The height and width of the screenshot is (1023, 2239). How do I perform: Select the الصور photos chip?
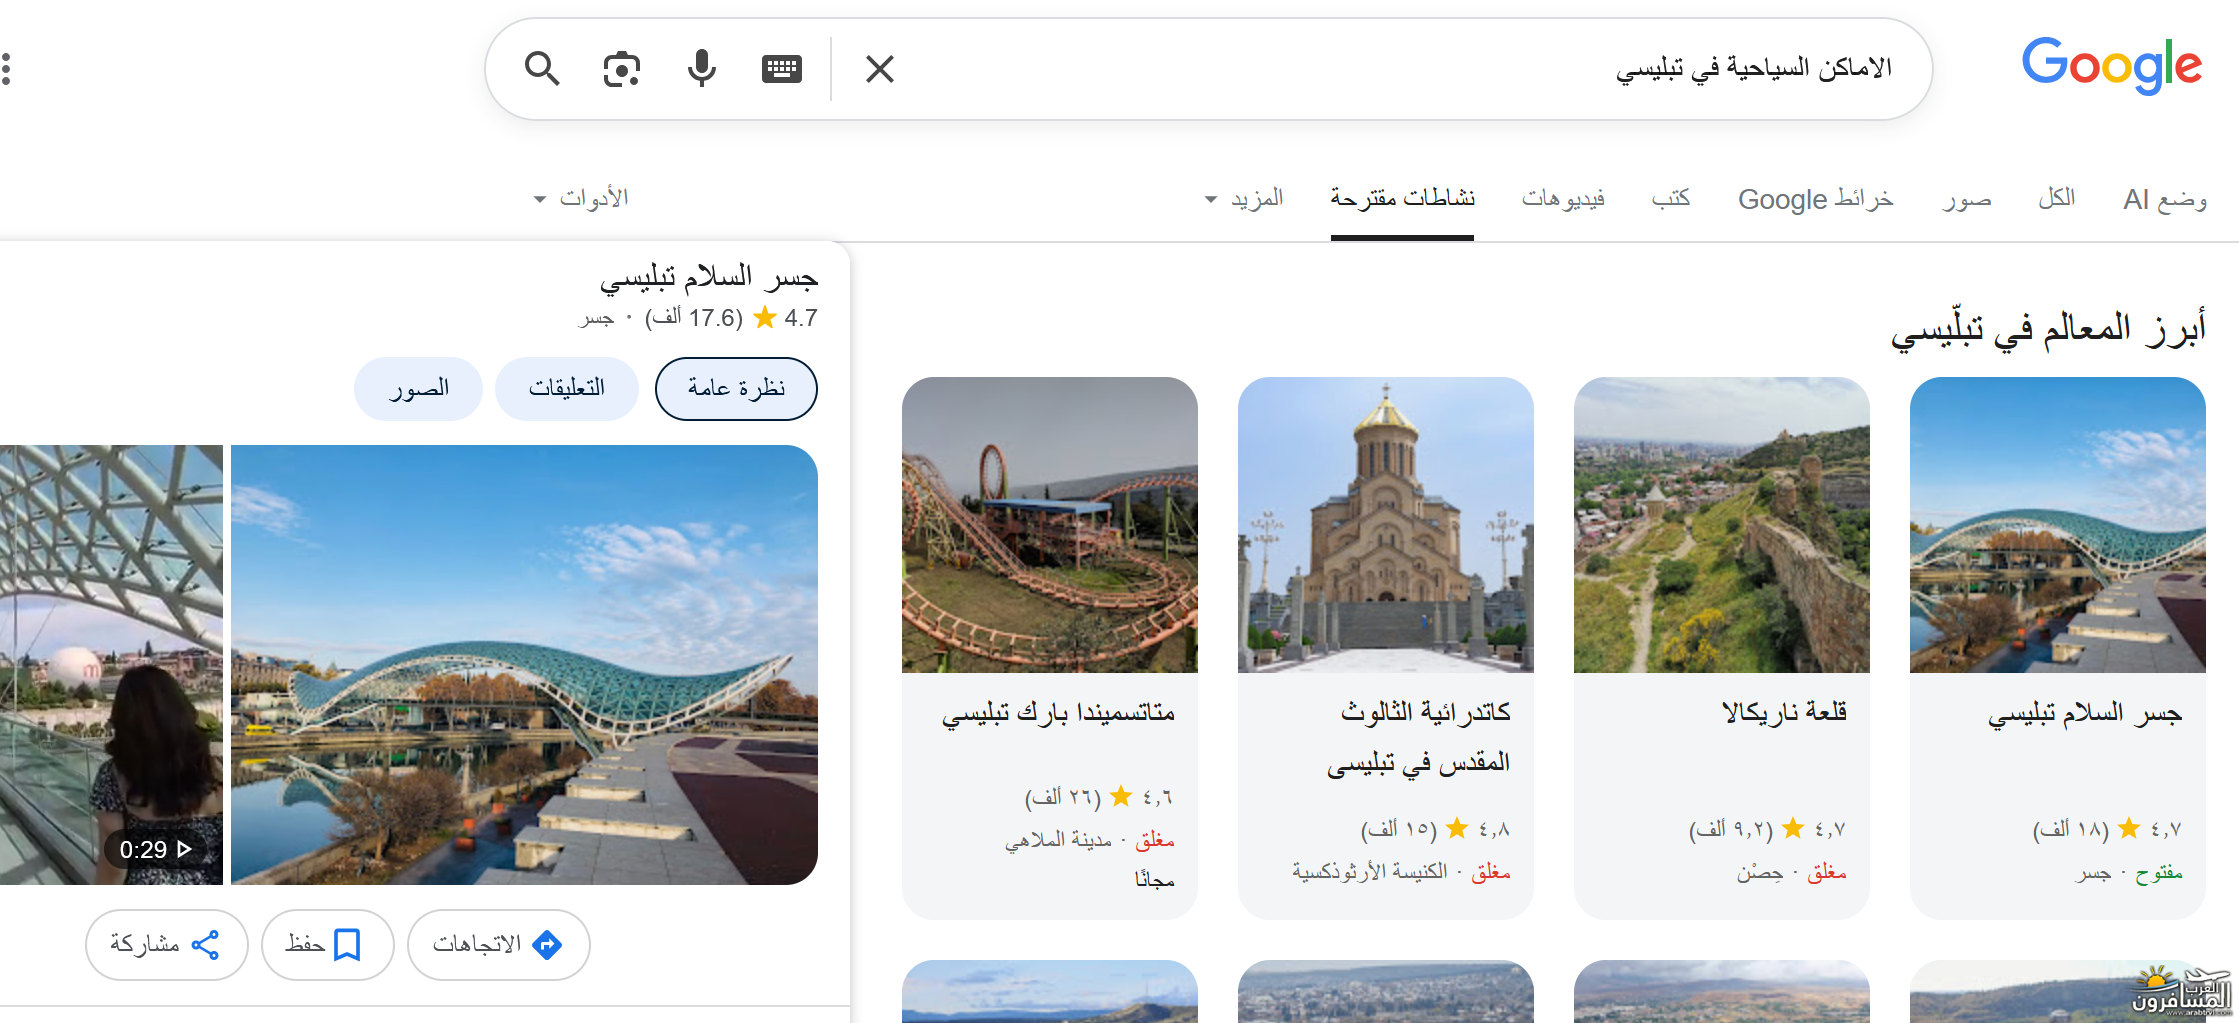click(x=418, y=388)
